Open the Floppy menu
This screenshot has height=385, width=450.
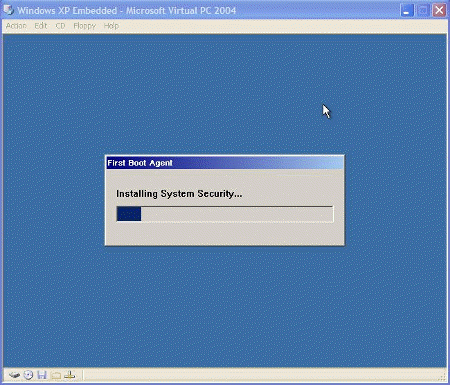(84, 26)
